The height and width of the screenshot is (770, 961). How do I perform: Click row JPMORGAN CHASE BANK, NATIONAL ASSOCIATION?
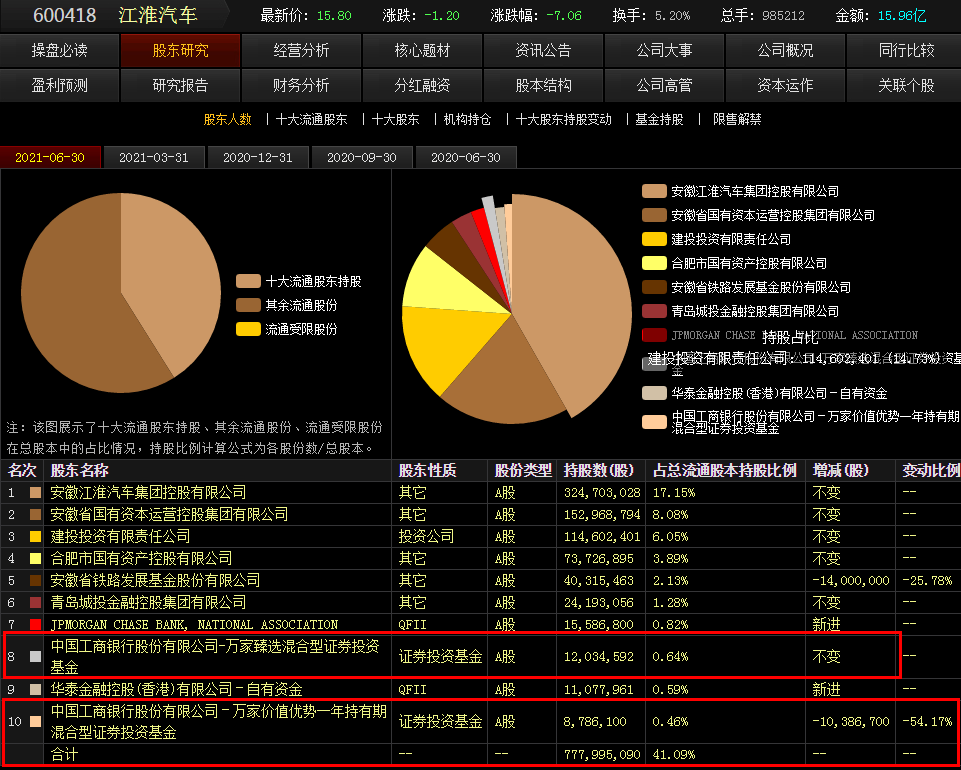[480, 625]
